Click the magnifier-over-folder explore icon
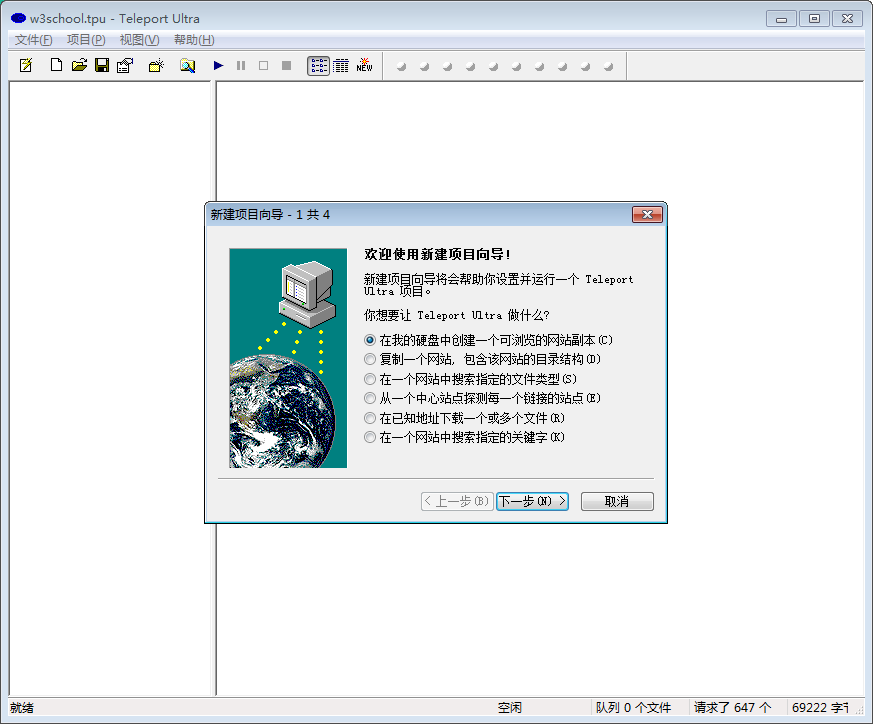Screen dimensions: 873x724 188,66
